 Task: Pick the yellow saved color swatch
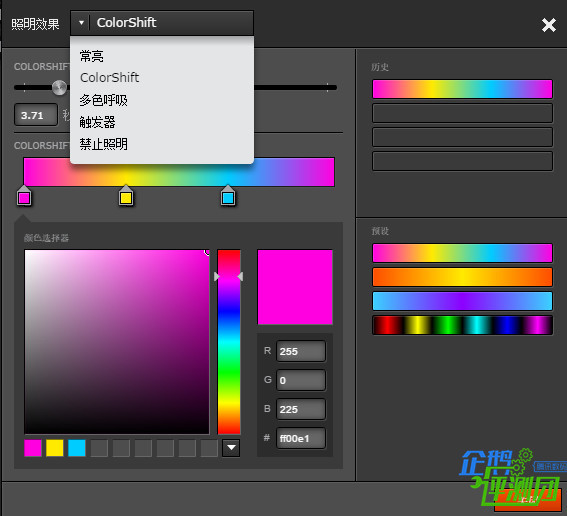55,448
